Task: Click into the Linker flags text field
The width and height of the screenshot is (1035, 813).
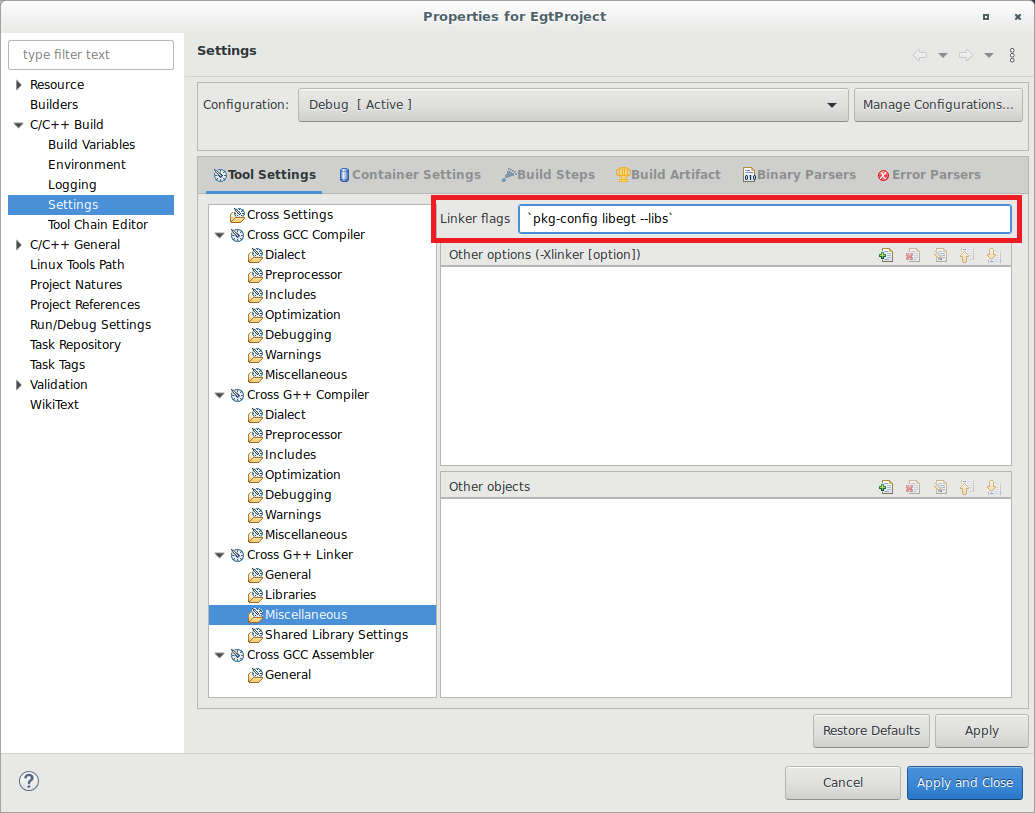Action: 764,219
